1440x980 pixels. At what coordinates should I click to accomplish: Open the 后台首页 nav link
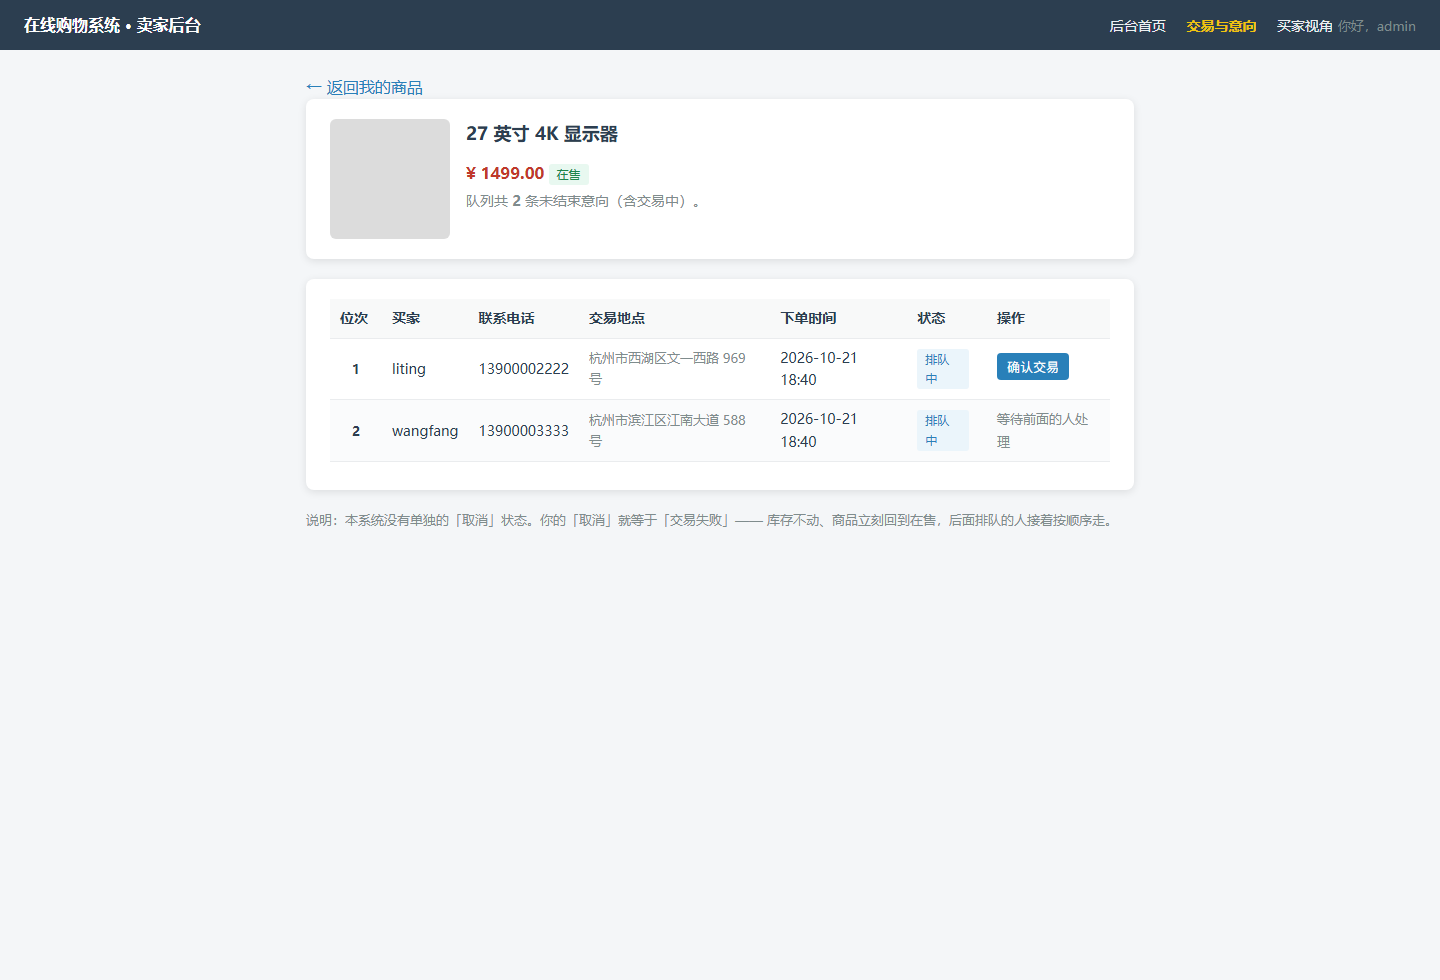pos(1137,26)
